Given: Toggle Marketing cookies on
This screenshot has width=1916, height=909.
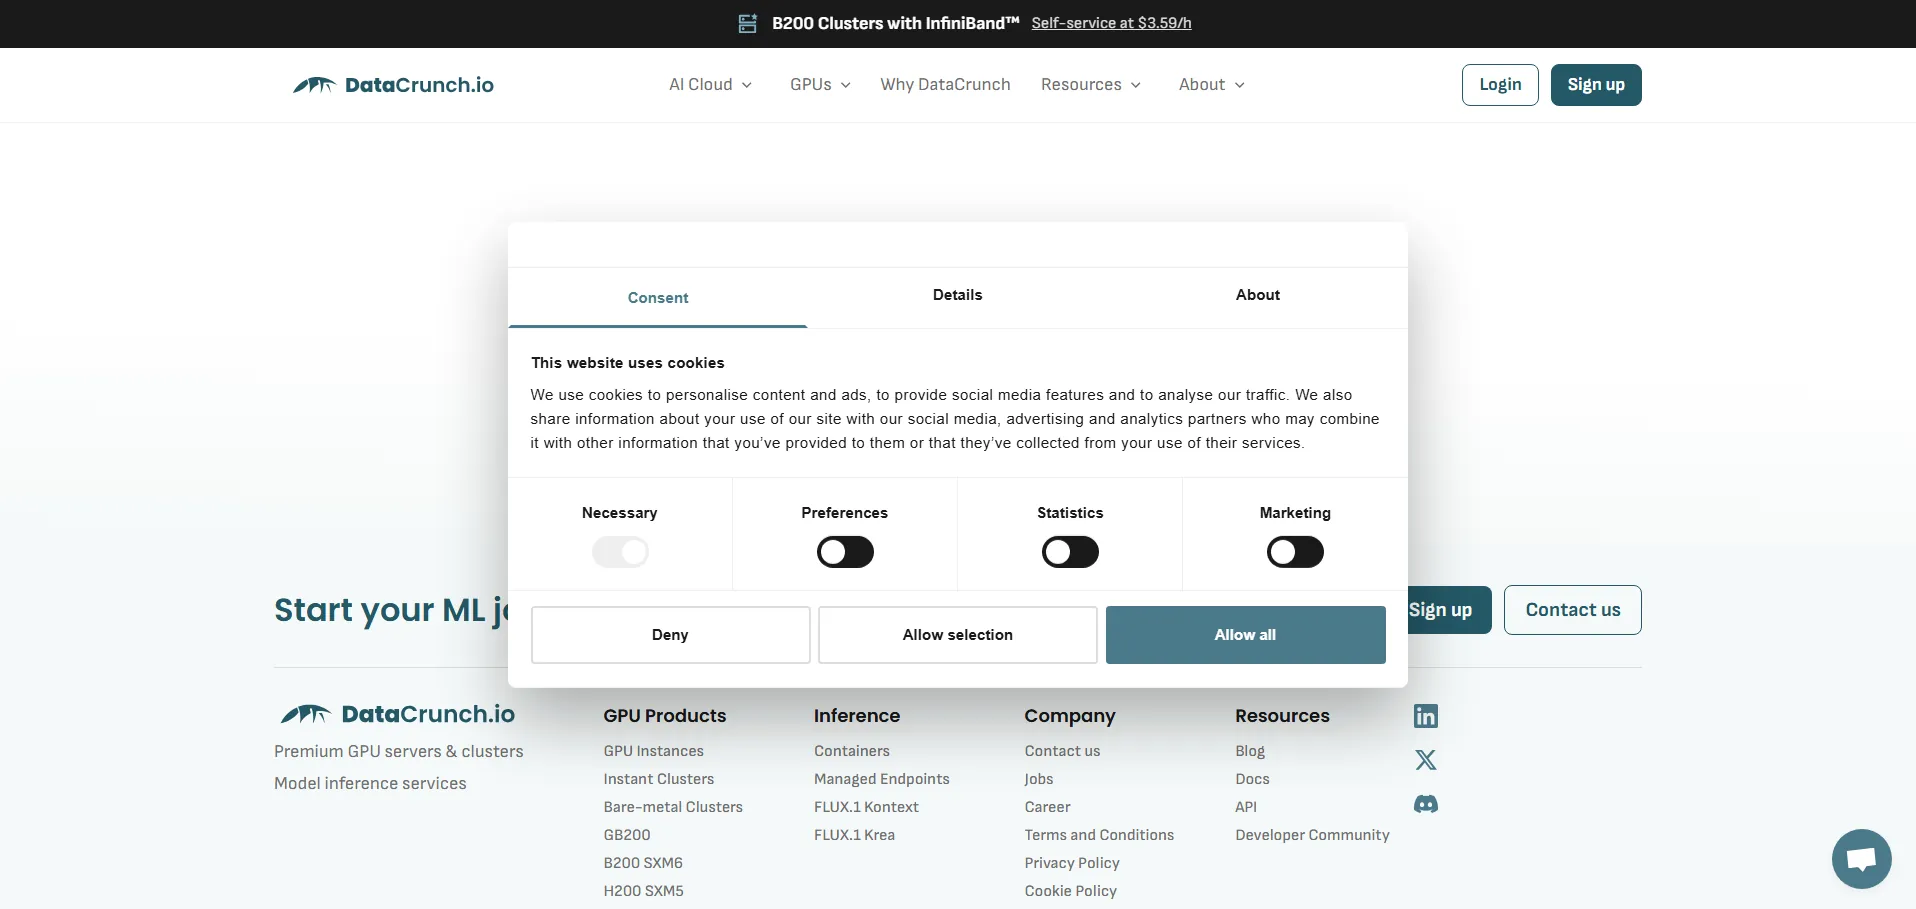Looking at the screenshot, I should (1295, 552).
